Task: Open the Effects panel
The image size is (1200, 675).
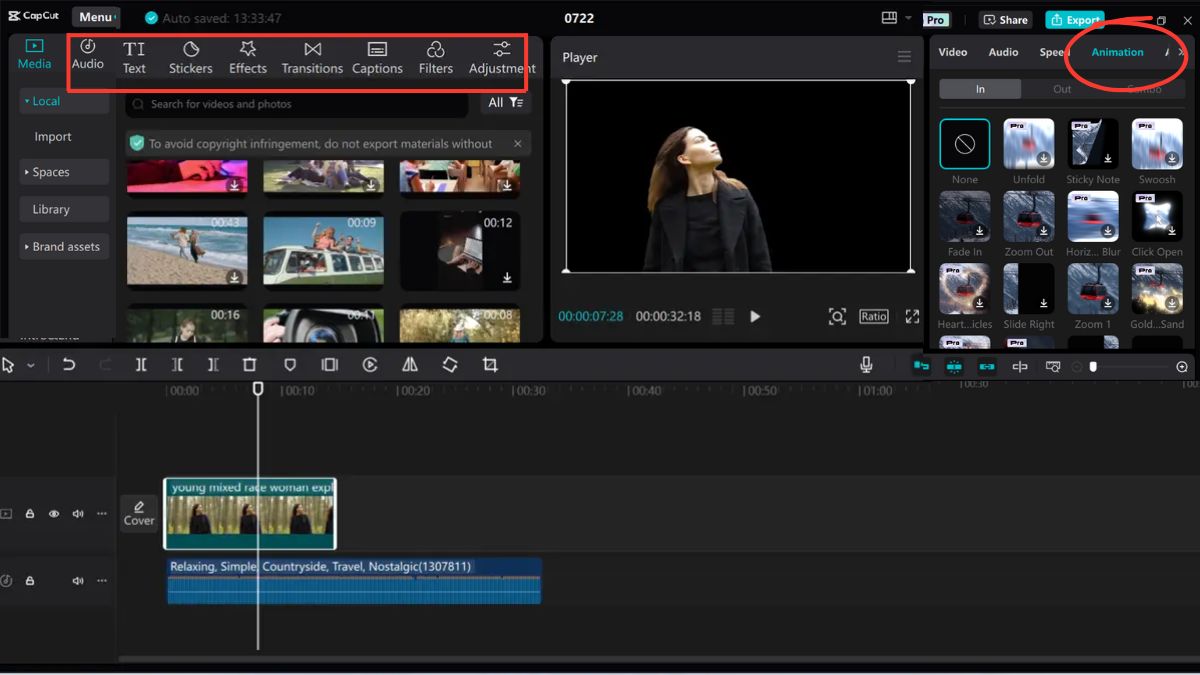Action: (x=248, y=58)
